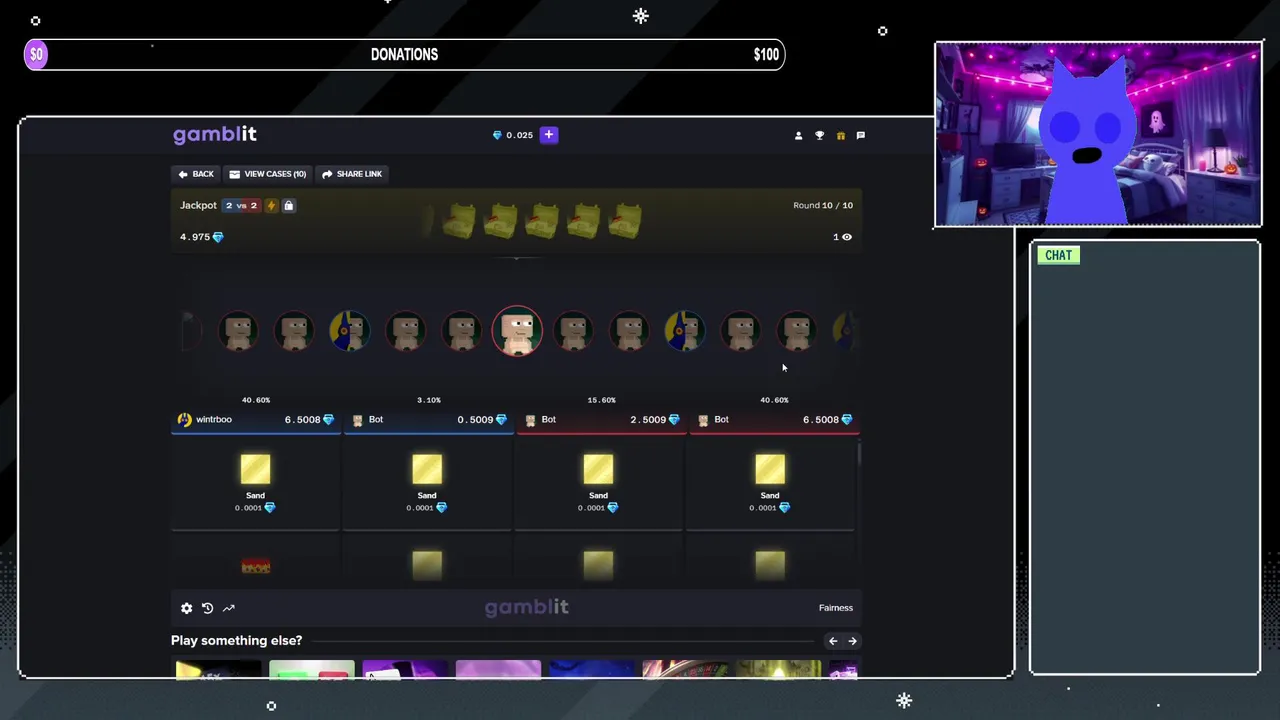Open the chat bubble icon in header

point(860,136)
